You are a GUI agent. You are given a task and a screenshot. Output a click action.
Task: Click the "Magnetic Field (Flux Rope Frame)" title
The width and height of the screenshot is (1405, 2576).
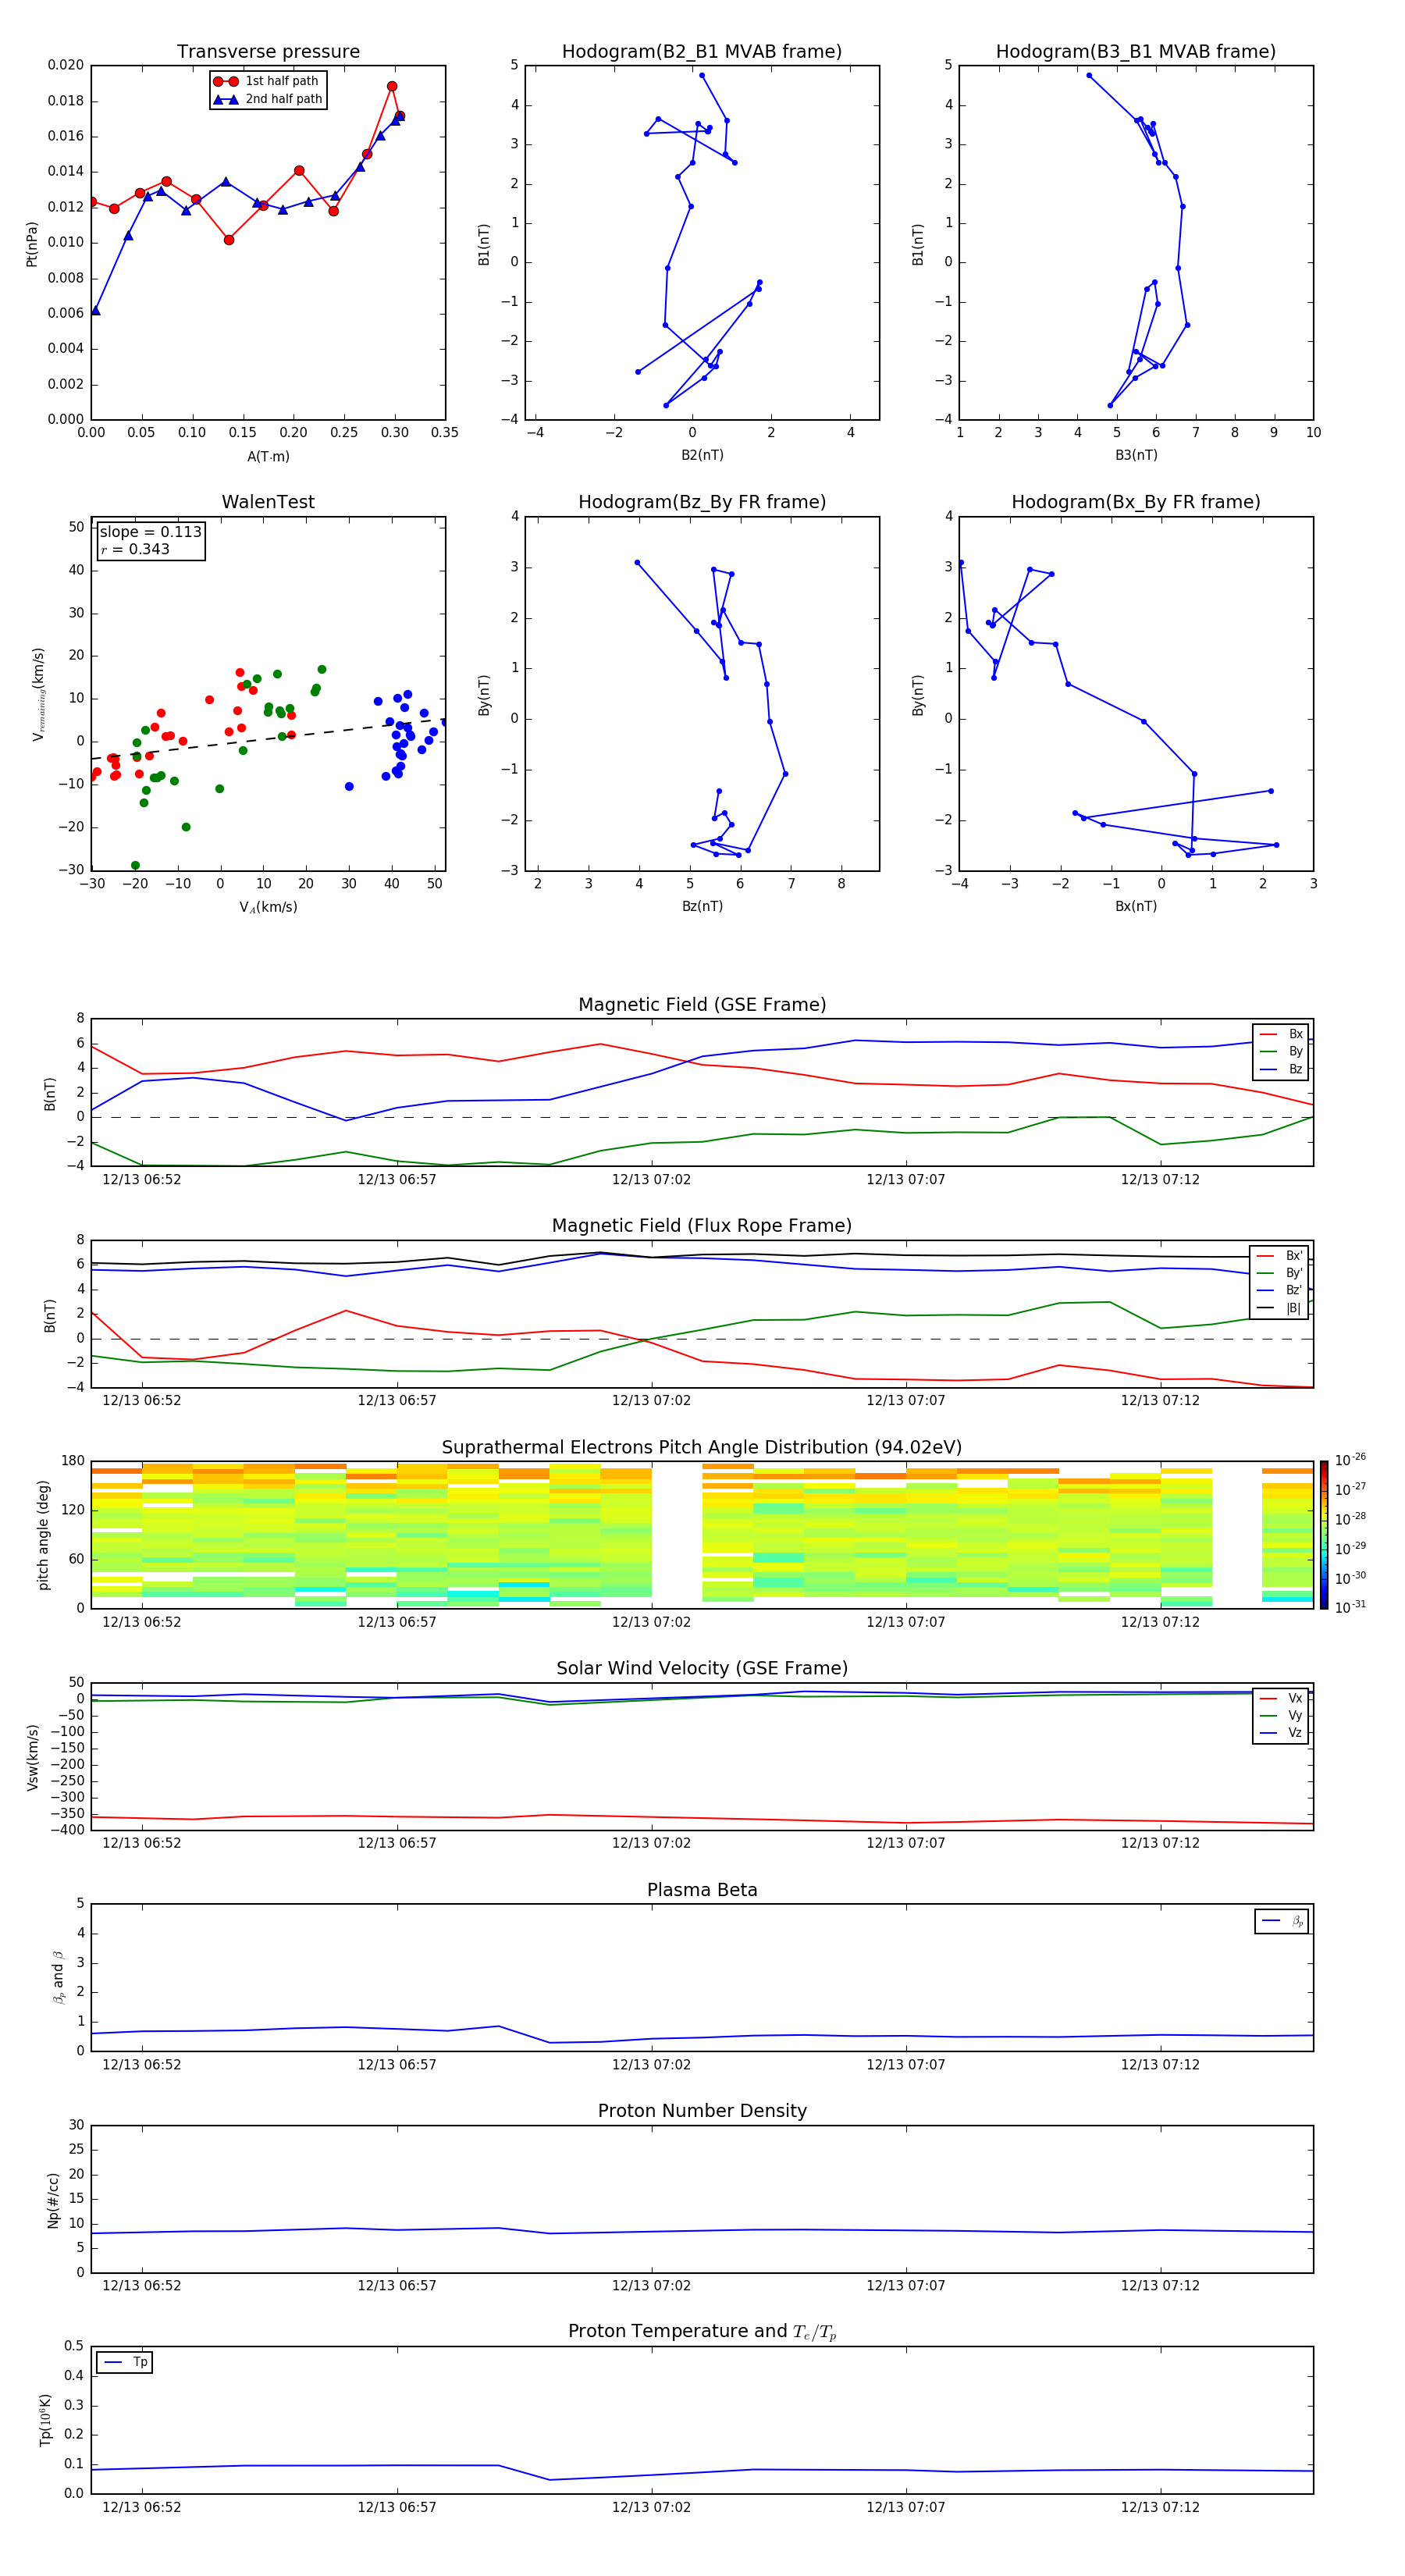(x=702, y=1226)
